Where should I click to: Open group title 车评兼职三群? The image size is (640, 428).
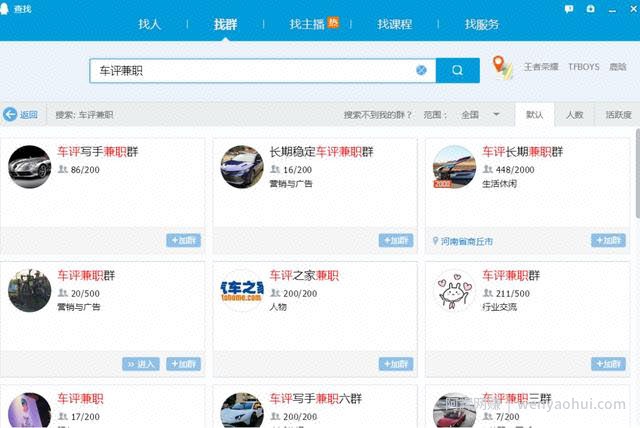click(x=517, y=399)
